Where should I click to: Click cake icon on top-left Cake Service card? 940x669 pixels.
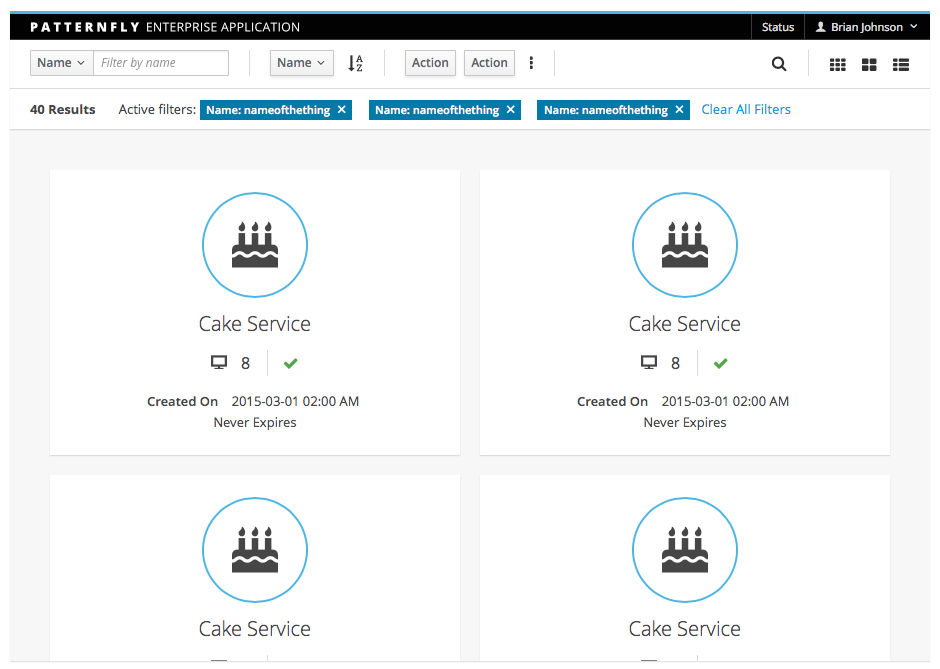[255, 245]
